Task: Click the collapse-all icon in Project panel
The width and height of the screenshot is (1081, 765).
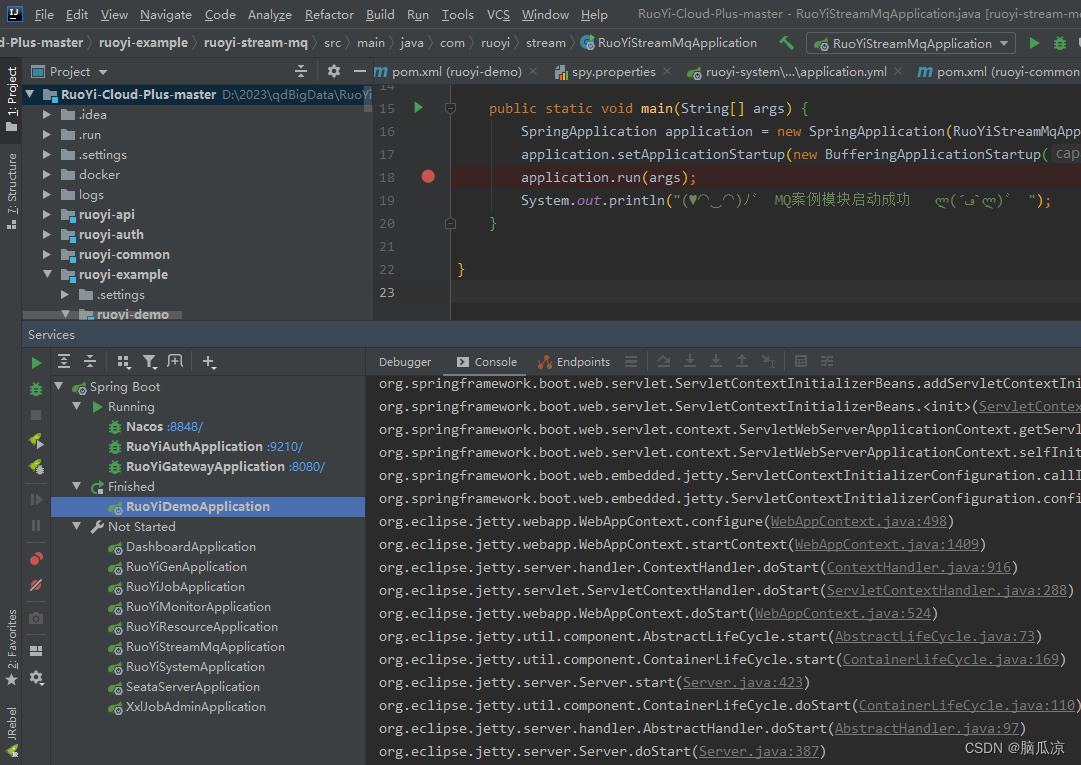Action: [x=301, y=71]
